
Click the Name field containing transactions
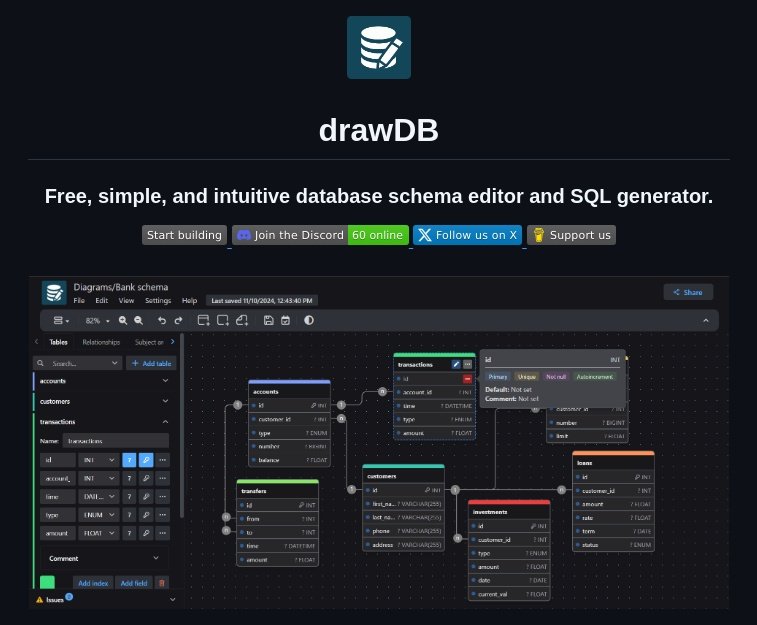point(116,441)
